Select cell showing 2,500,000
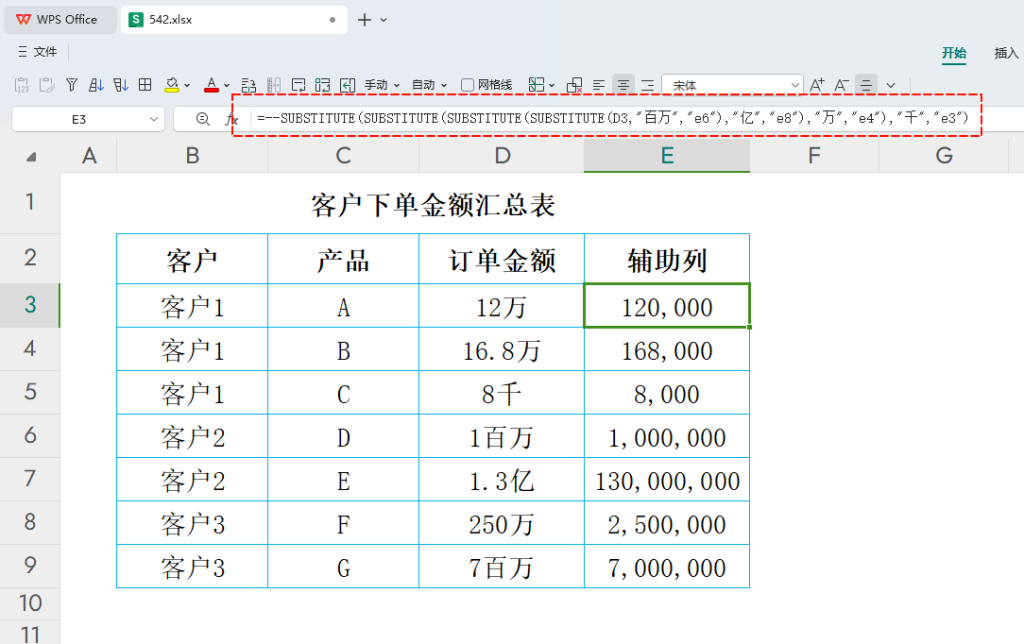The image size is (1024, 644). coord(667,523)
